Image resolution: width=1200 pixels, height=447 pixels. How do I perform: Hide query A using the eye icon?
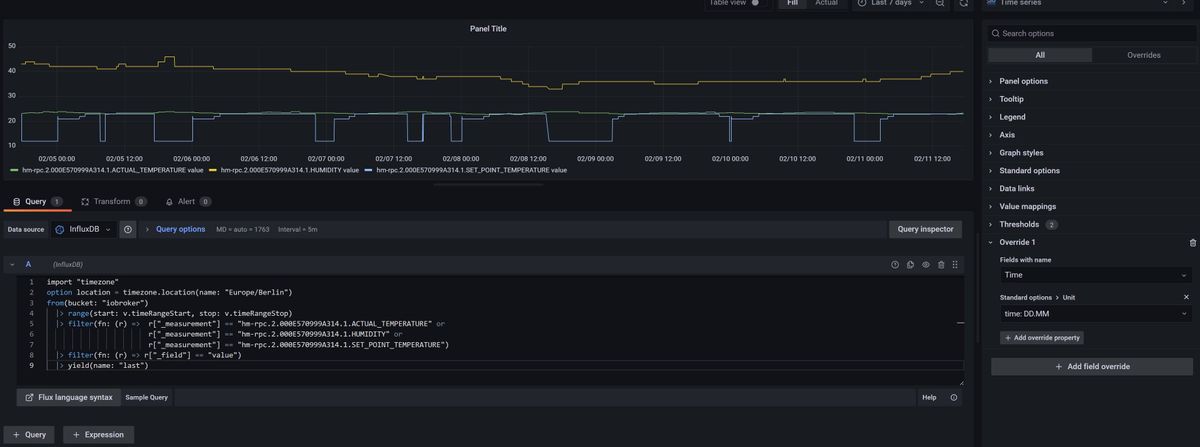pos(926,265)
